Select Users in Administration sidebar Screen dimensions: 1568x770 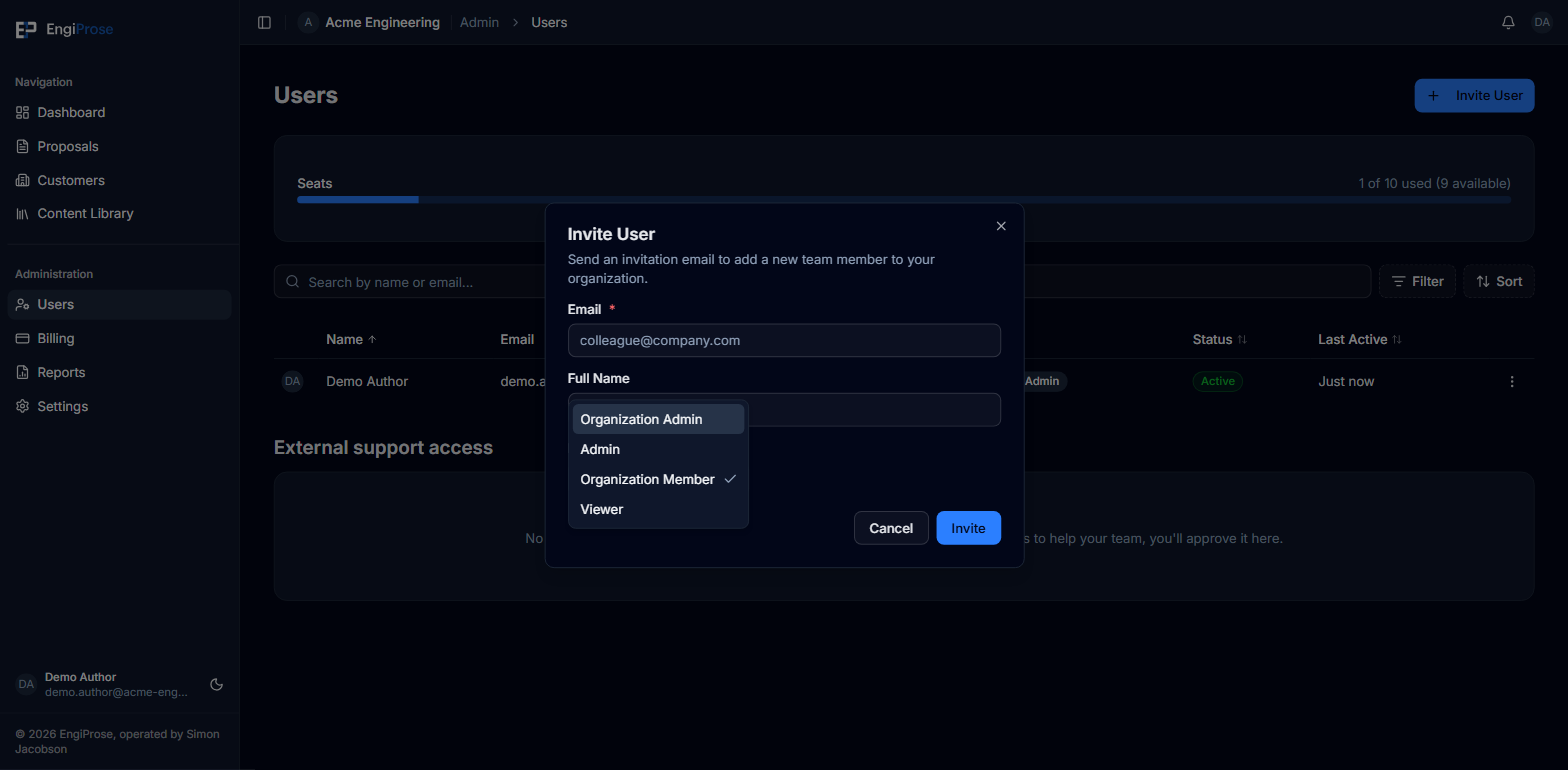119,304
